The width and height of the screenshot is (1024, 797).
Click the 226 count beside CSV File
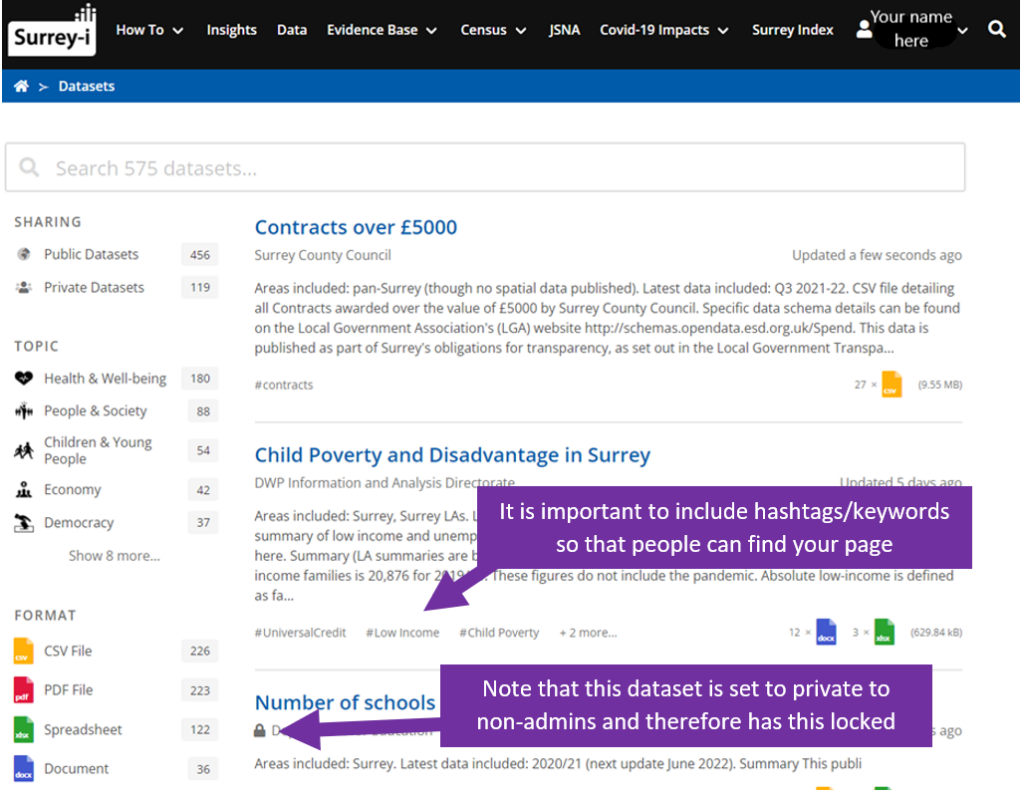(200, 651)
